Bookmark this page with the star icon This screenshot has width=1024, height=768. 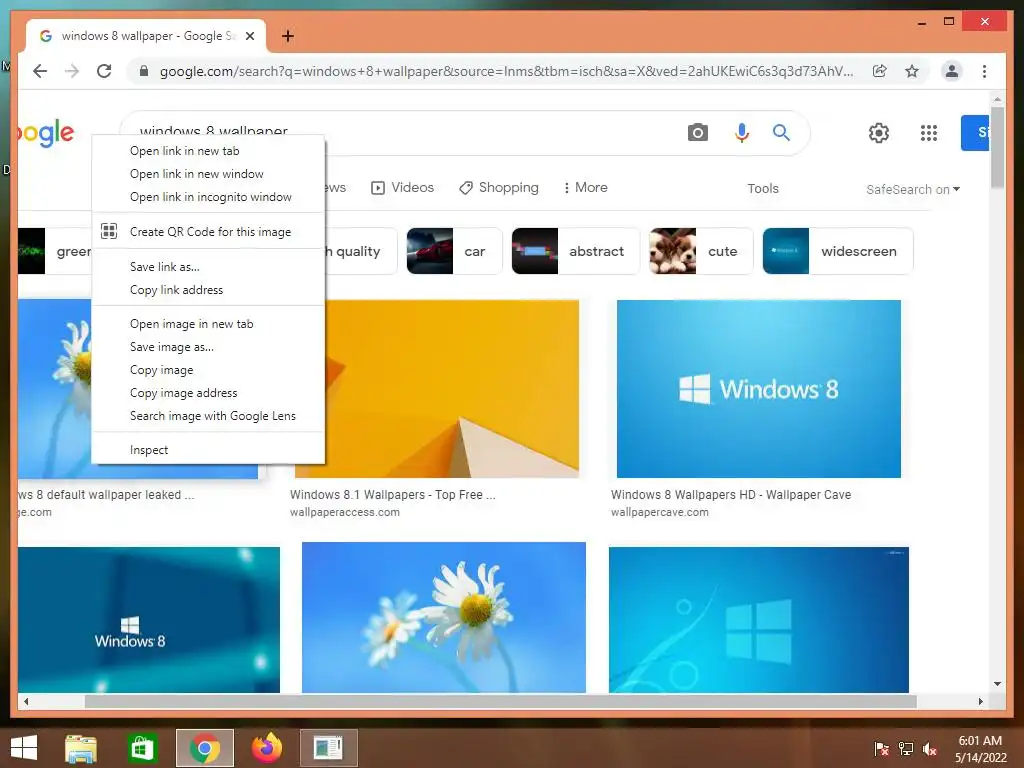[x=912, y=71]
